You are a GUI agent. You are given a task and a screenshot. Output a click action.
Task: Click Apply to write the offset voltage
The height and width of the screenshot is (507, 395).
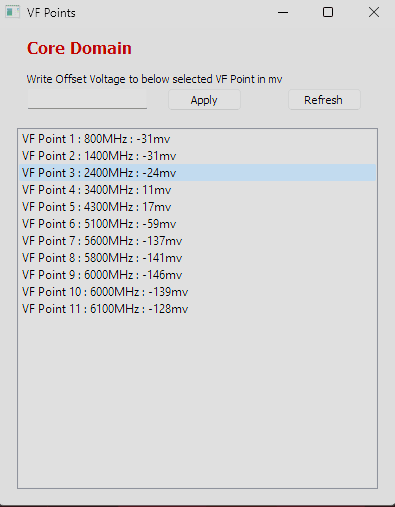point(204,100)
